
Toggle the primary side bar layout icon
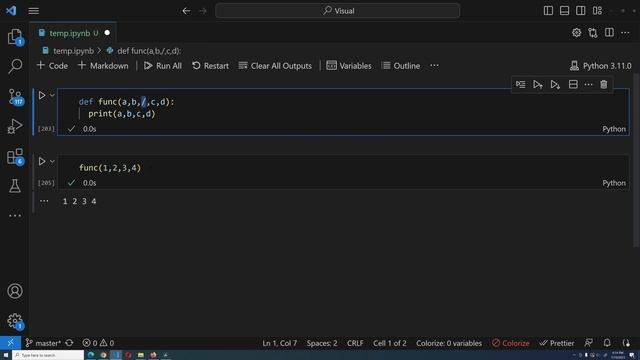pos(548,11)
